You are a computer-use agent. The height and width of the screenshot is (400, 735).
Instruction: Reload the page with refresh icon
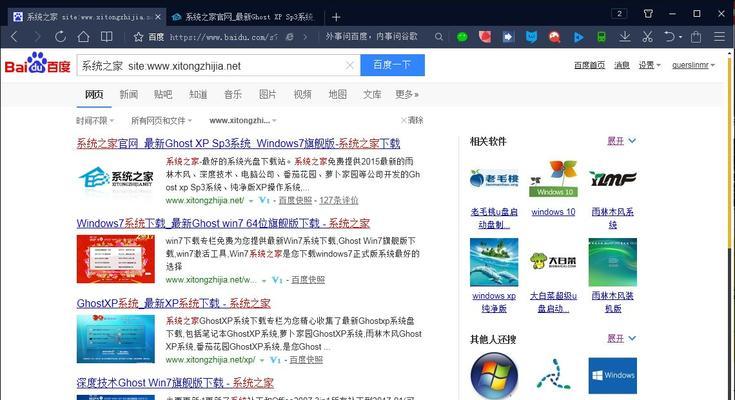coord(60,37)
